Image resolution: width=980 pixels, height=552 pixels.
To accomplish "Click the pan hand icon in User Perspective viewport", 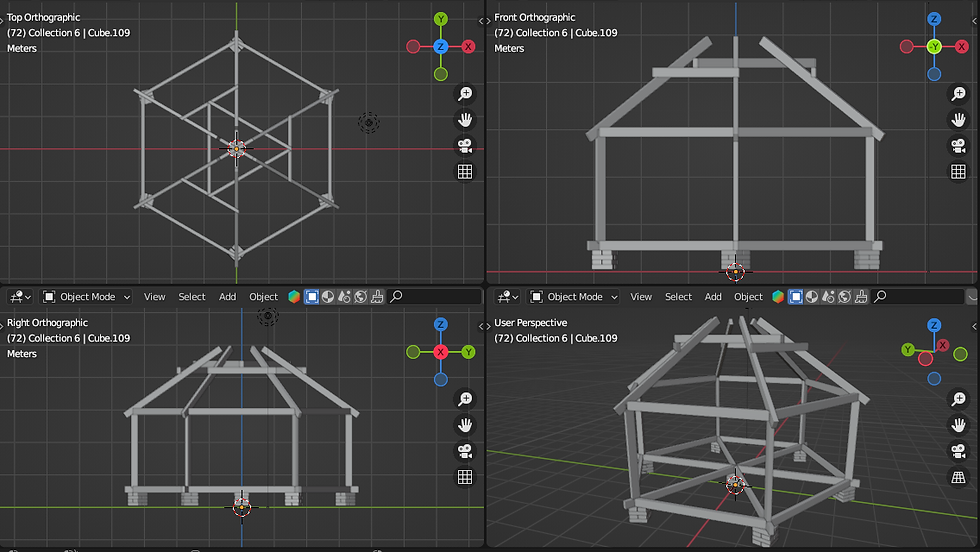I will click(958, 425).
